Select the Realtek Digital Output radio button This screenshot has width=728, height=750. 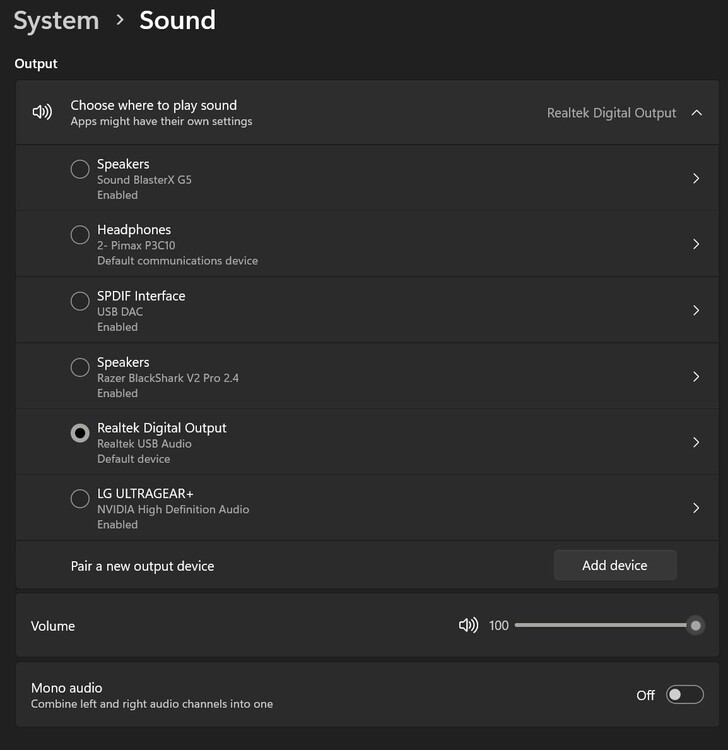click(x=80, y=433)
